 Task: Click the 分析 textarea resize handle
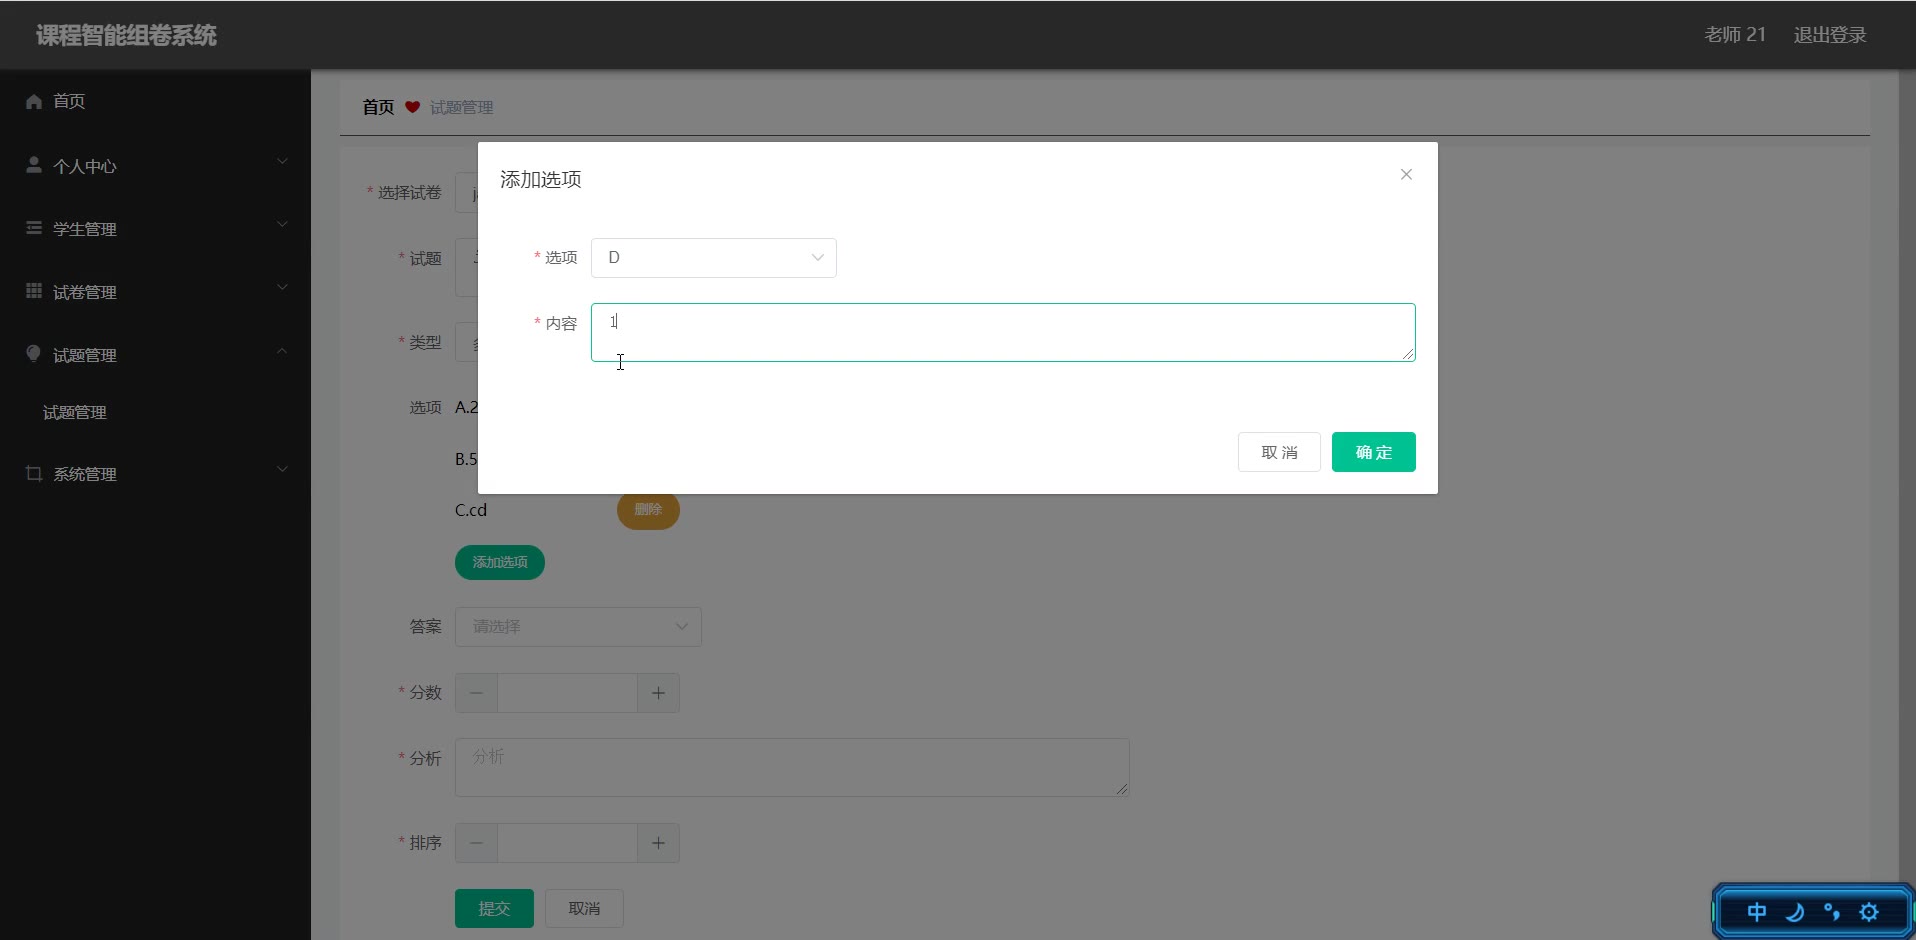point(1122,789)
